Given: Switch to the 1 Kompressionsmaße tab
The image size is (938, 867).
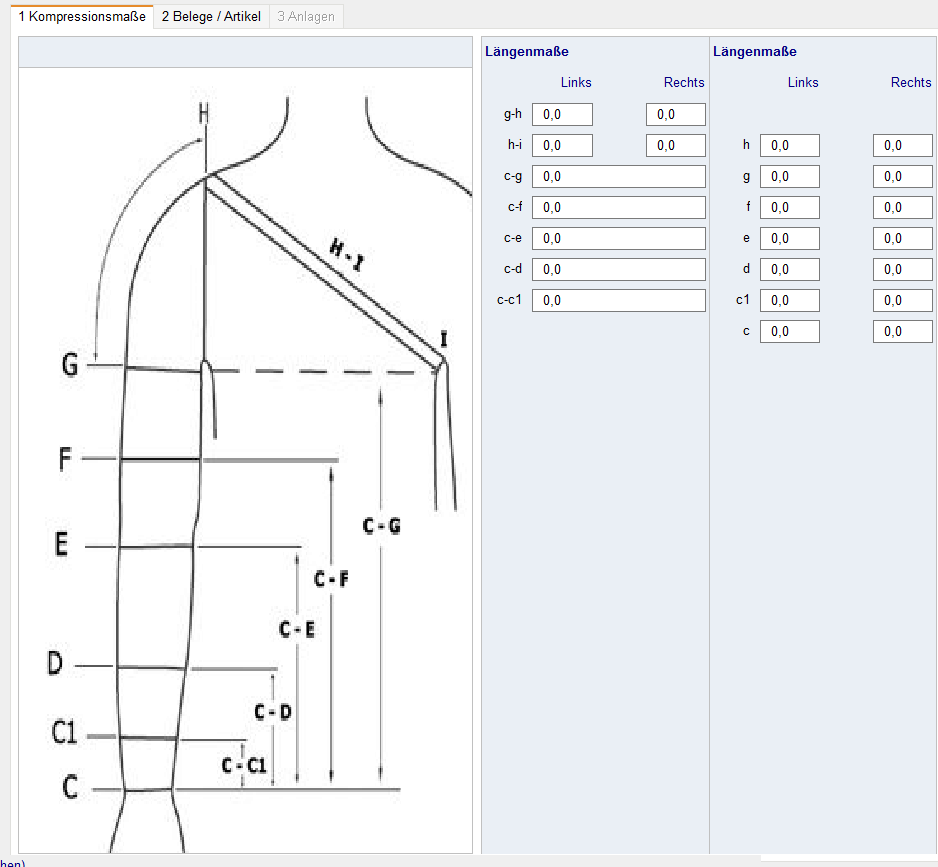Looking at the screenshot, I should pyautogui.click(x=82, y=16).
